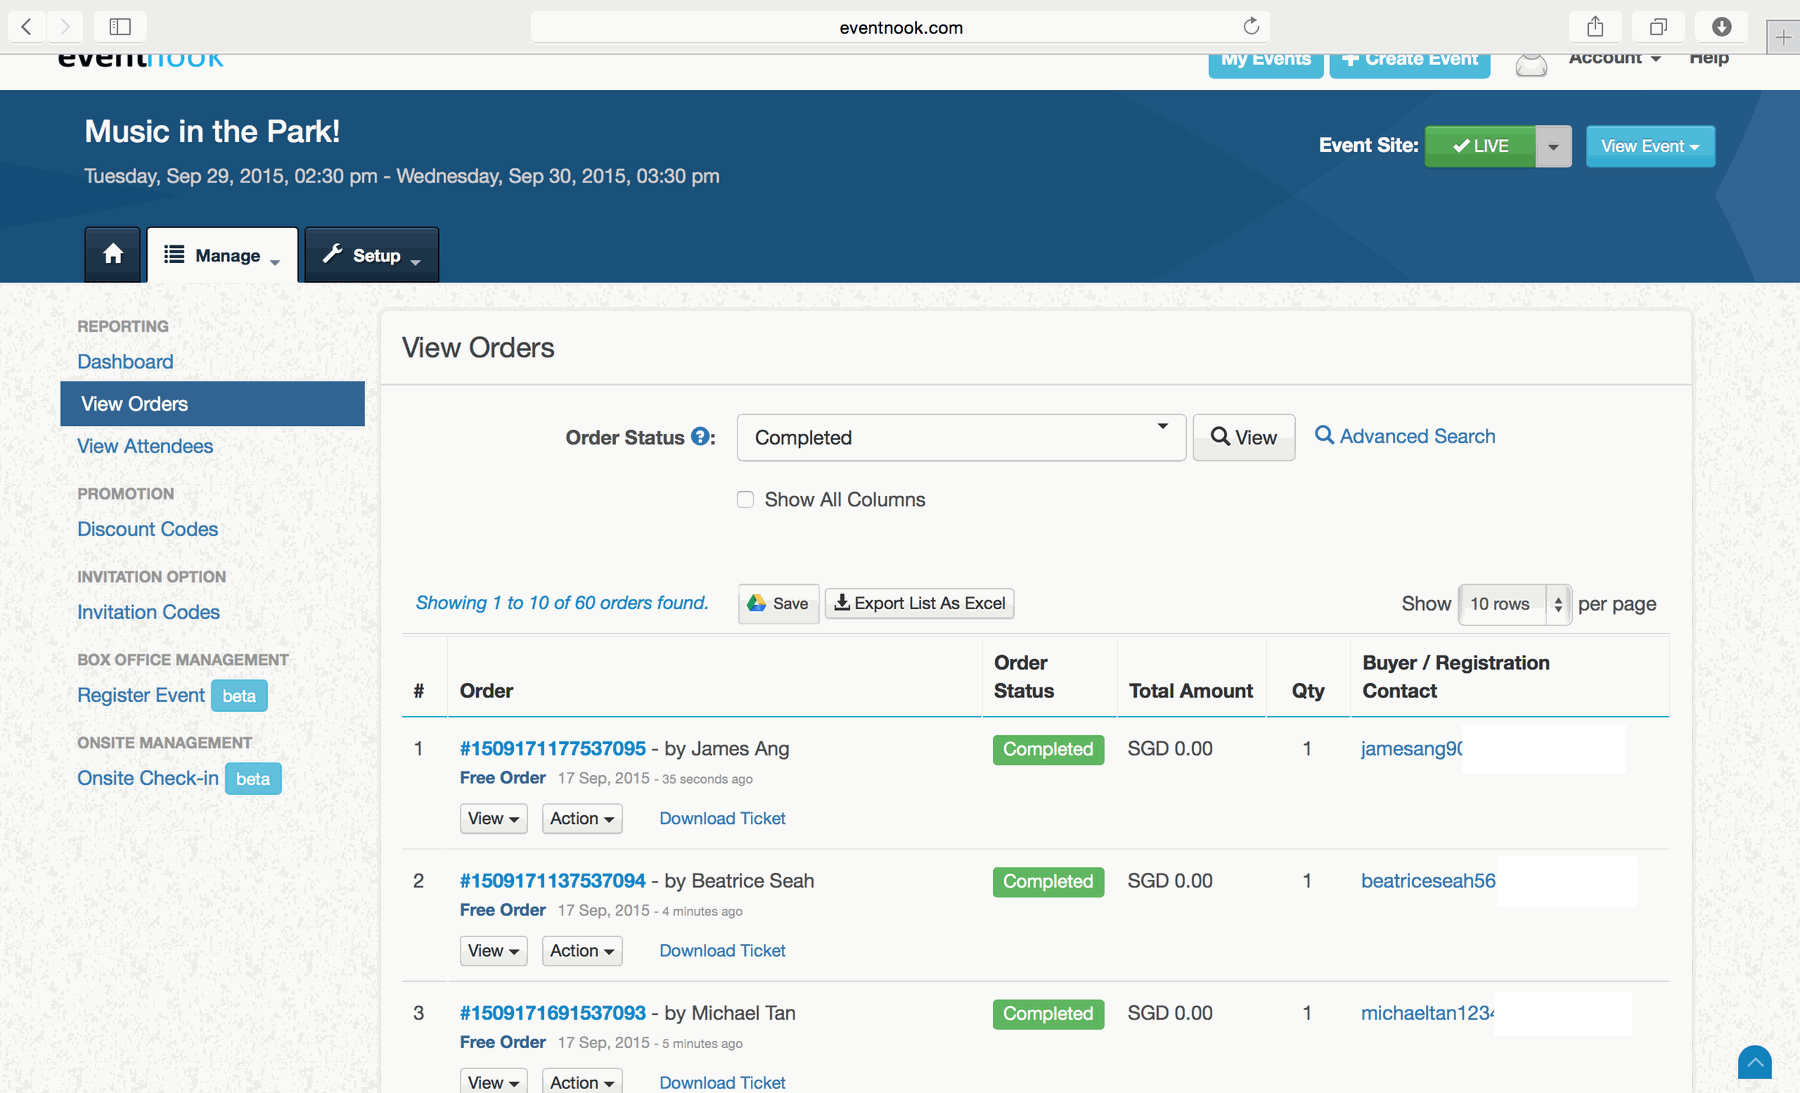The image size is (1800, 1093).
Task: Select View Orders in sidebar
Action: (x=212, y=404)
